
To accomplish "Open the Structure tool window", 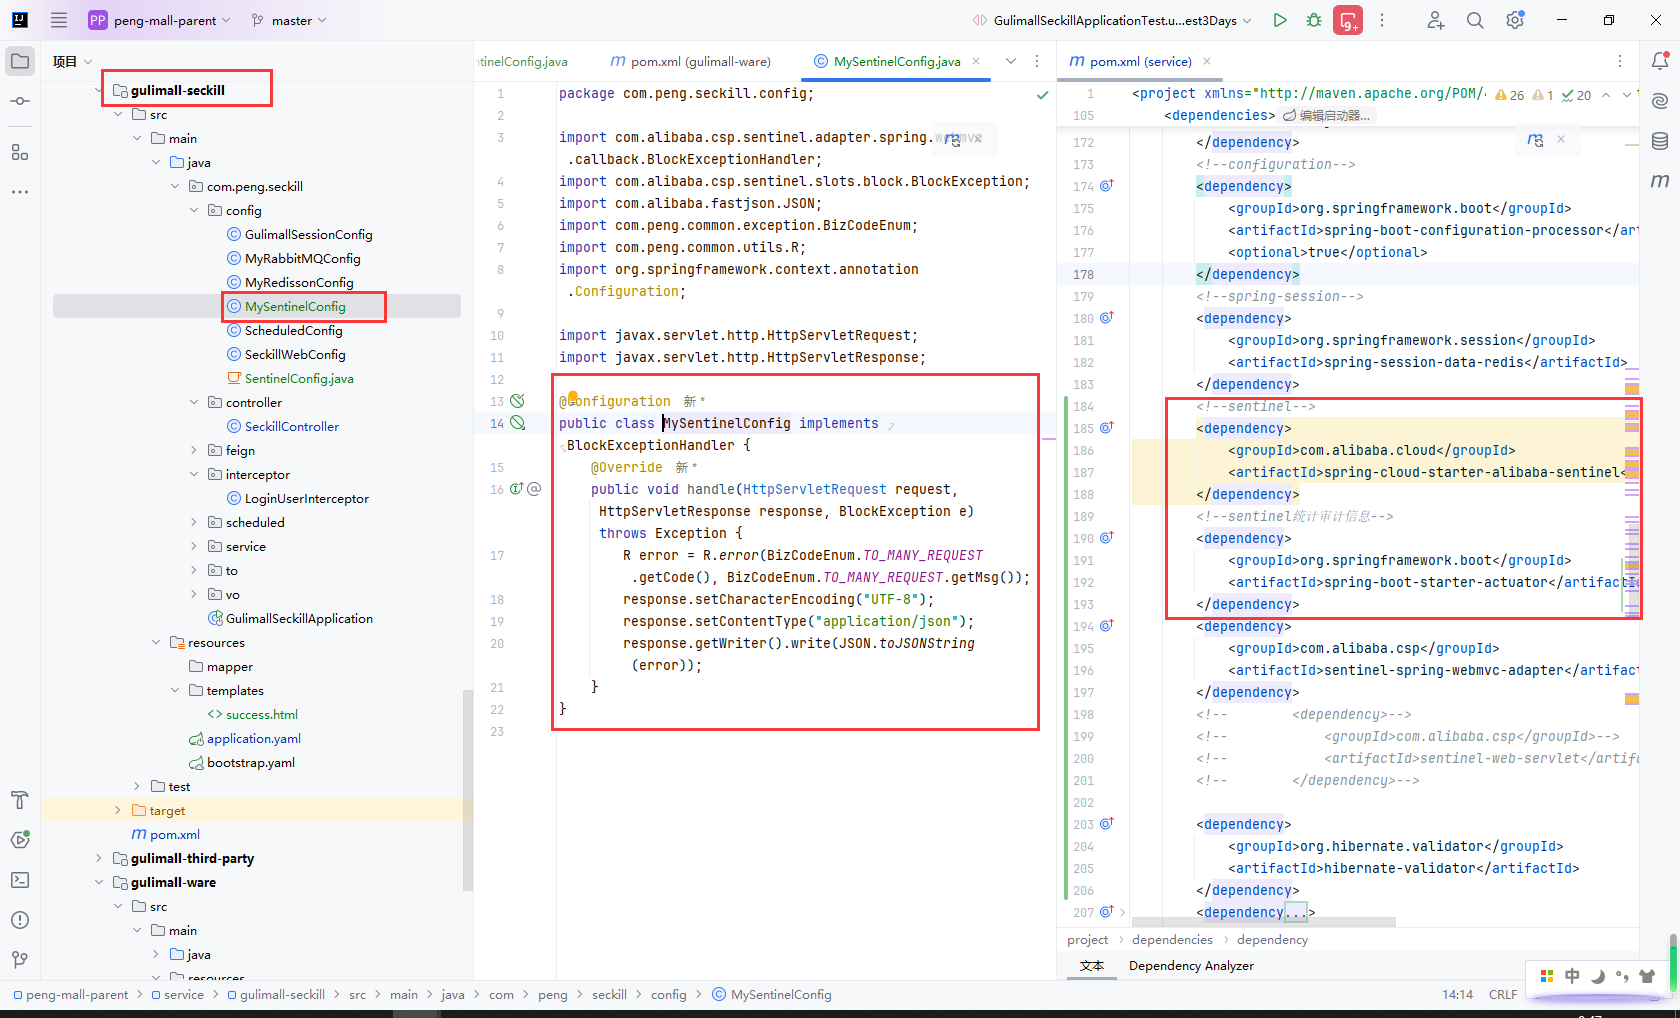I will [x=20, y=152].
